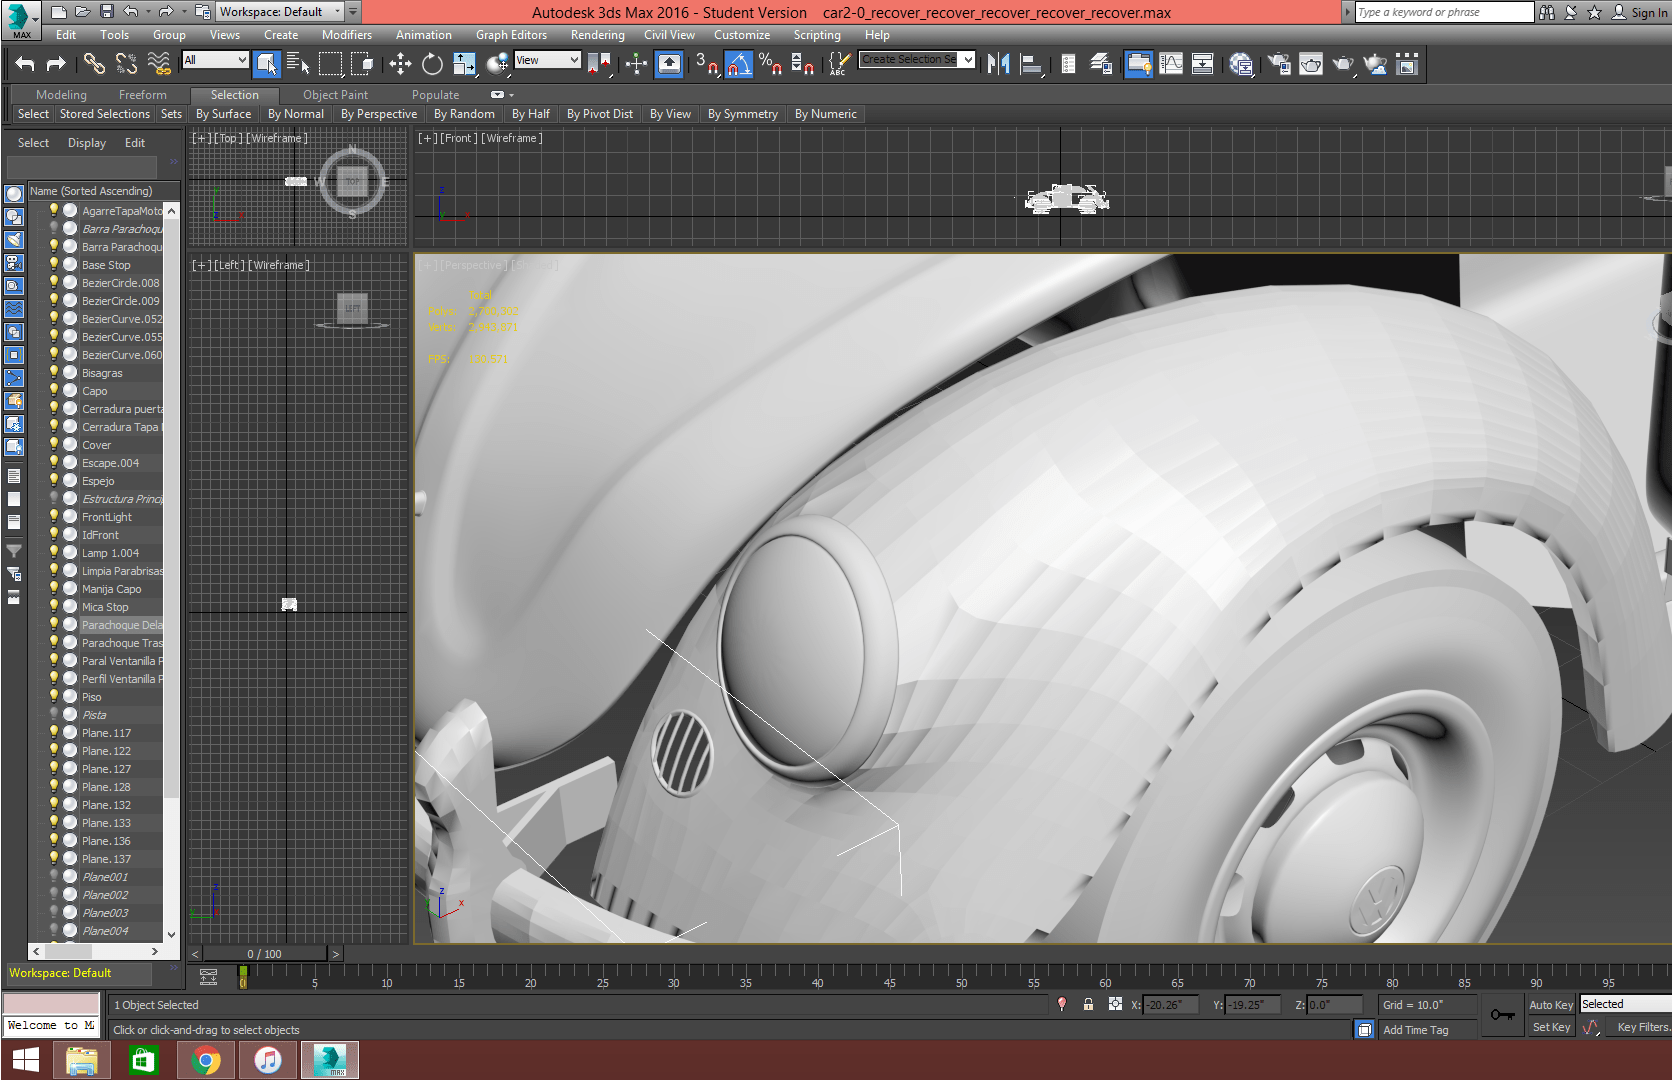Viewport: 1672px width, 1080px height.
Task: Open the Workspace: Default dropdown
Action: pos(280,12)
